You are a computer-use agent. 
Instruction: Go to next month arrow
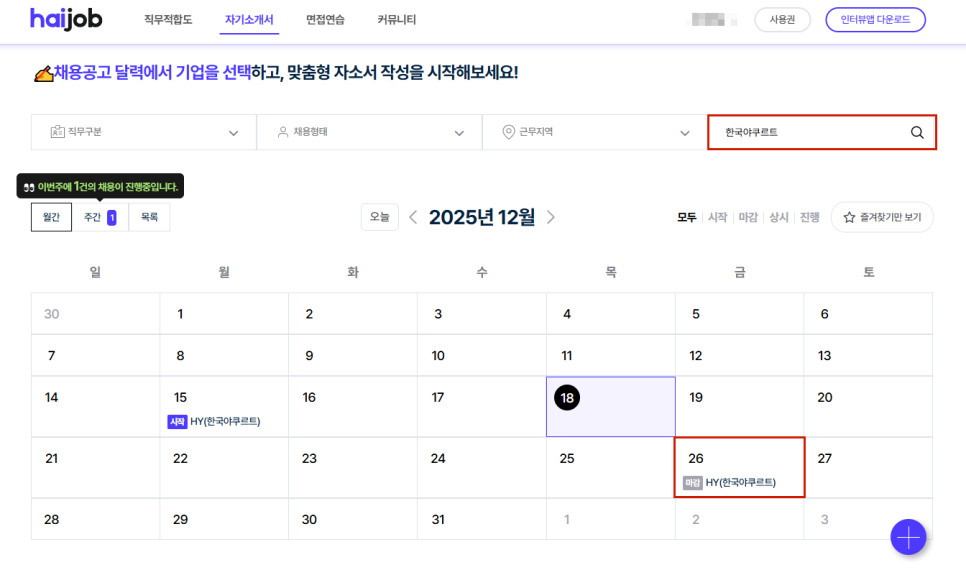tap(551, 217)
